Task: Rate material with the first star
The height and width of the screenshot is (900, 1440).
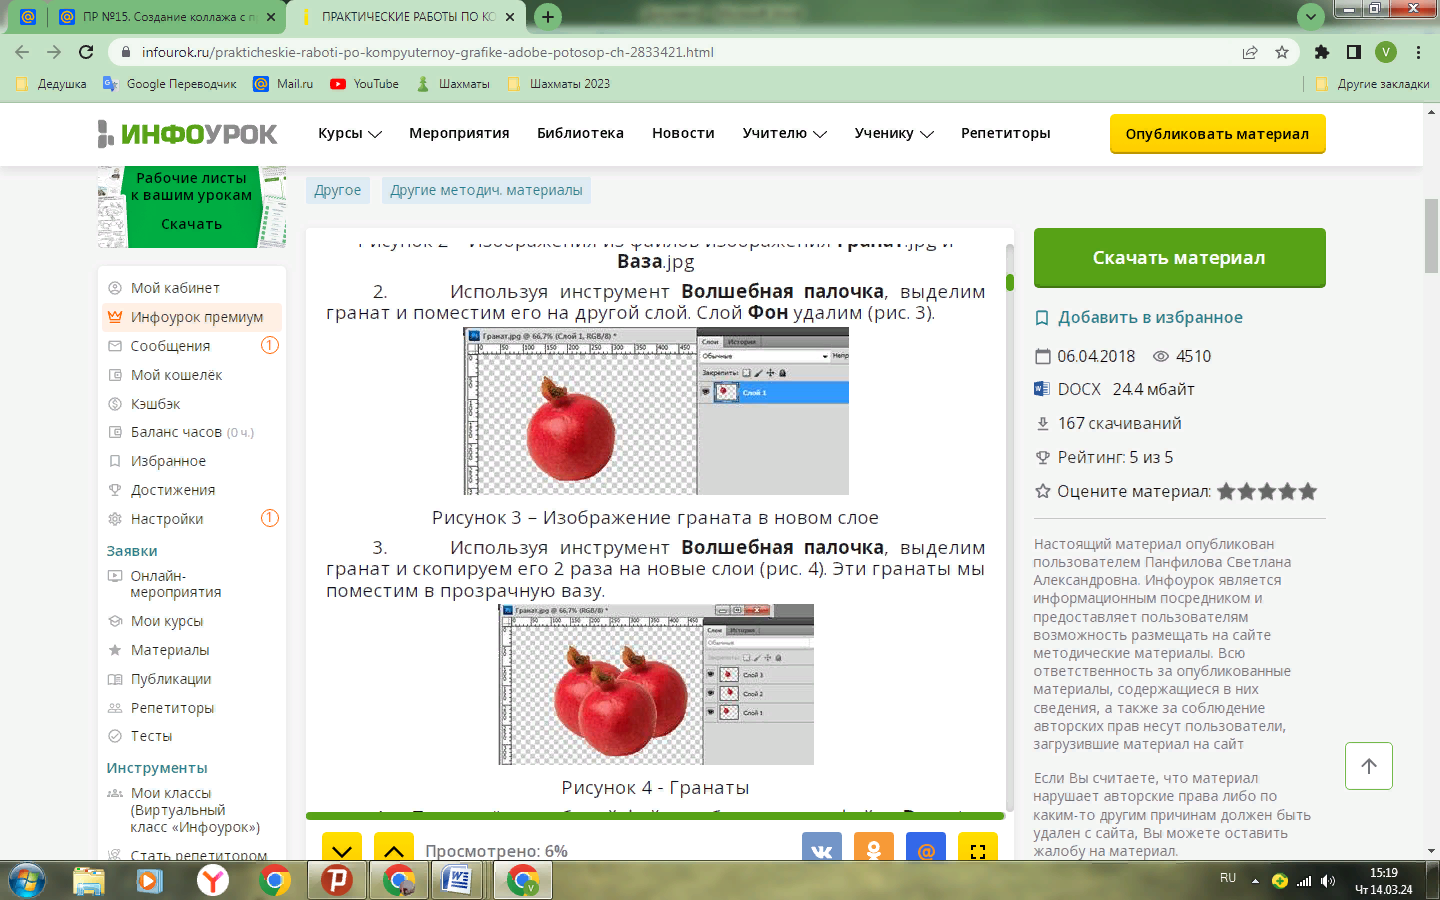Action: tap(1226, 491)
